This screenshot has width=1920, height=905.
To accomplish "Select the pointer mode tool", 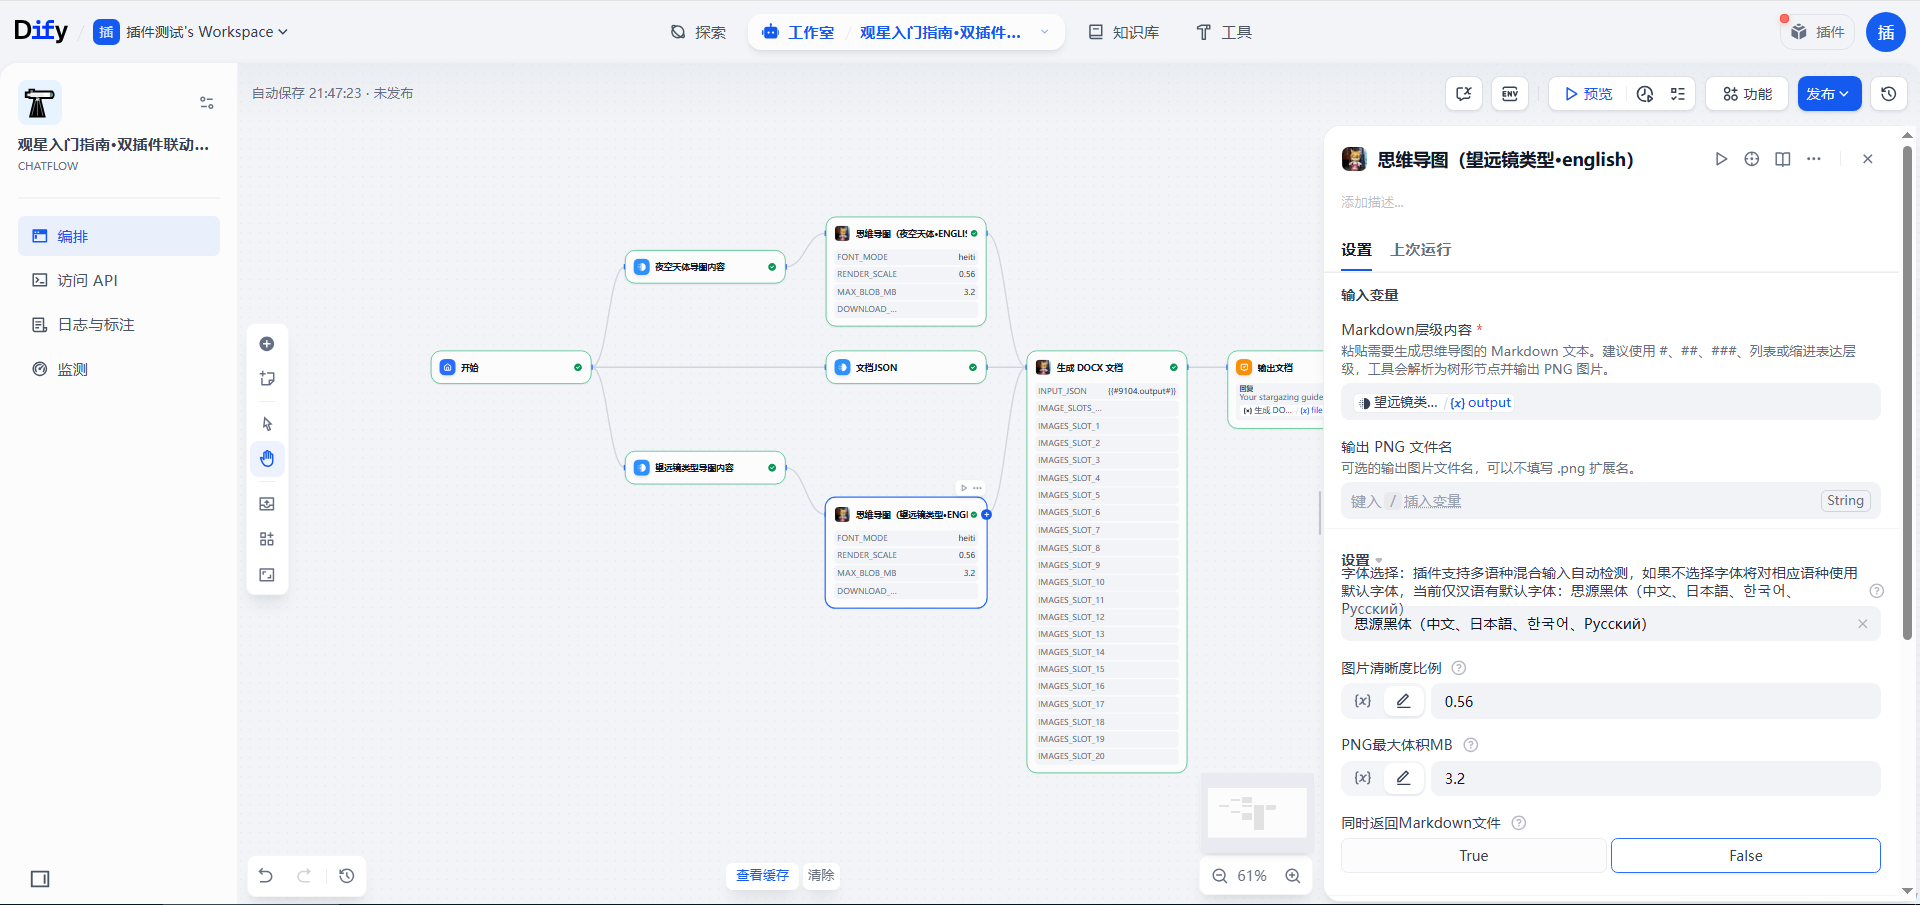I will click(267, 424).
